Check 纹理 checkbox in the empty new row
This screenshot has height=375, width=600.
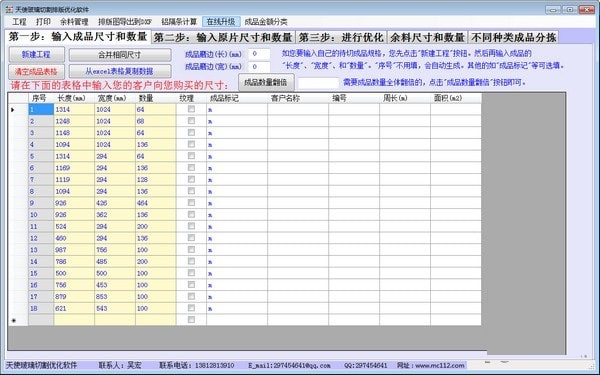click(x=191, y=320)
